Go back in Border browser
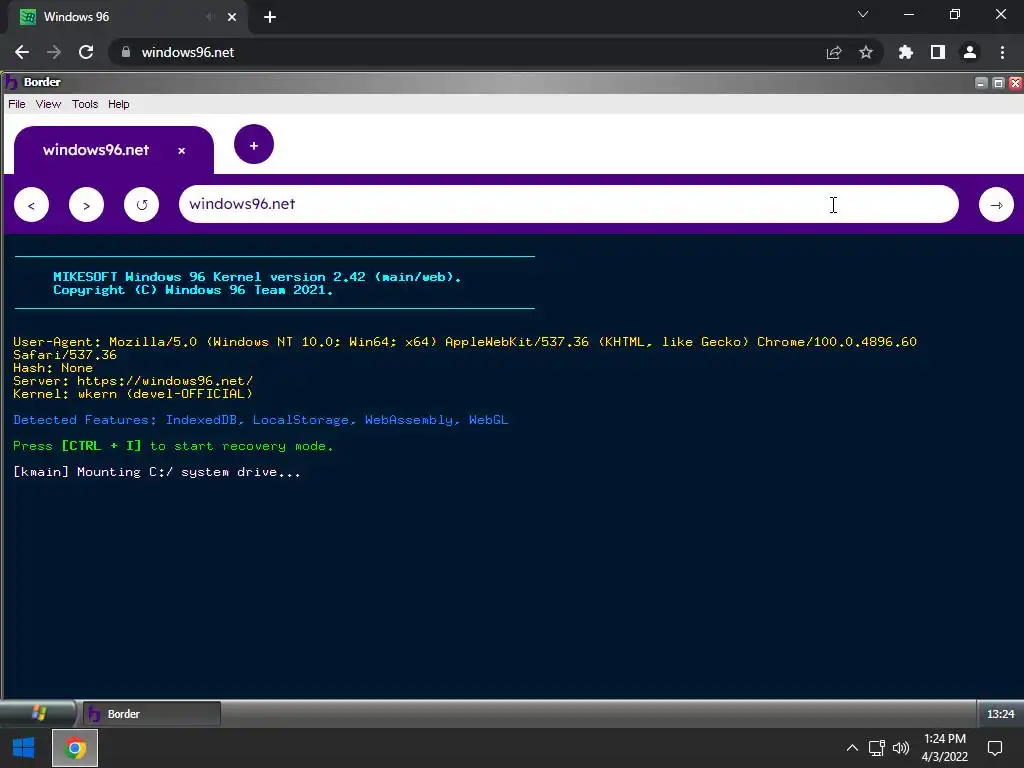Image resolution: width=1024 pixels, height=768 pixels. click(x=31, y=205)
